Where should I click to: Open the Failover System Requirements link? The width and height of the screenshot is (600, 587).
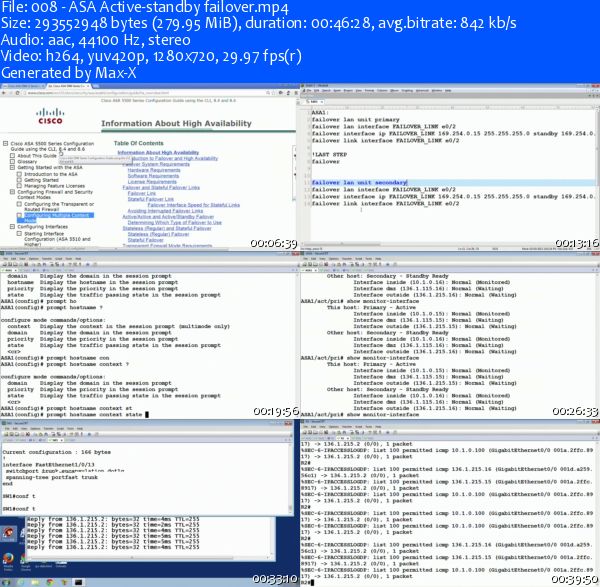point(156,164)
